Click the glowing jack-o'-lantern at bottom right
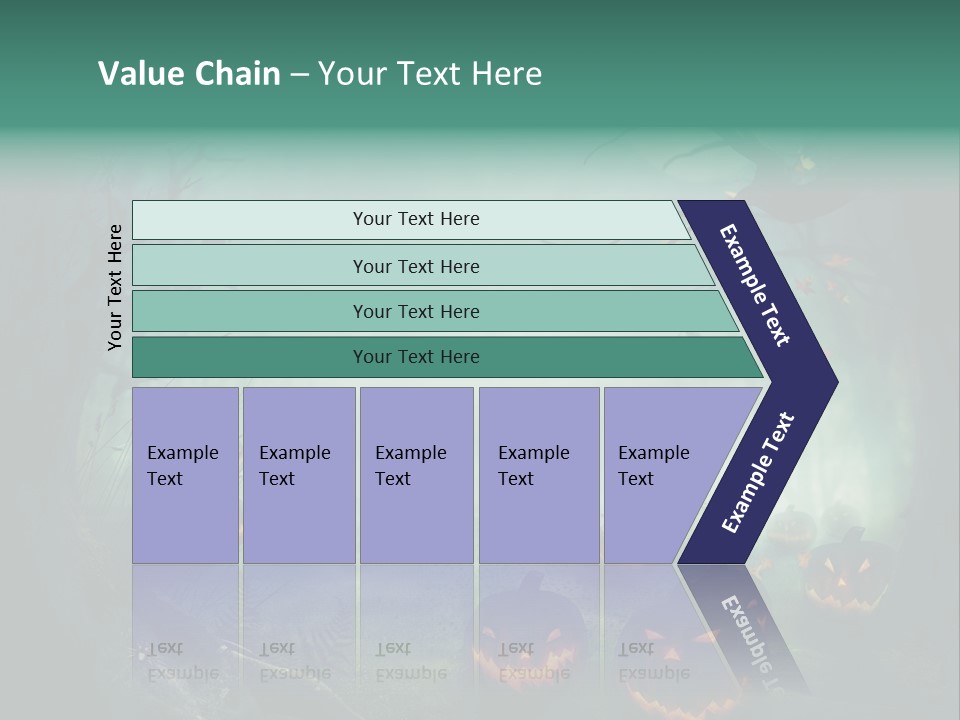The image size is (960, 720). tap(847, 575)
